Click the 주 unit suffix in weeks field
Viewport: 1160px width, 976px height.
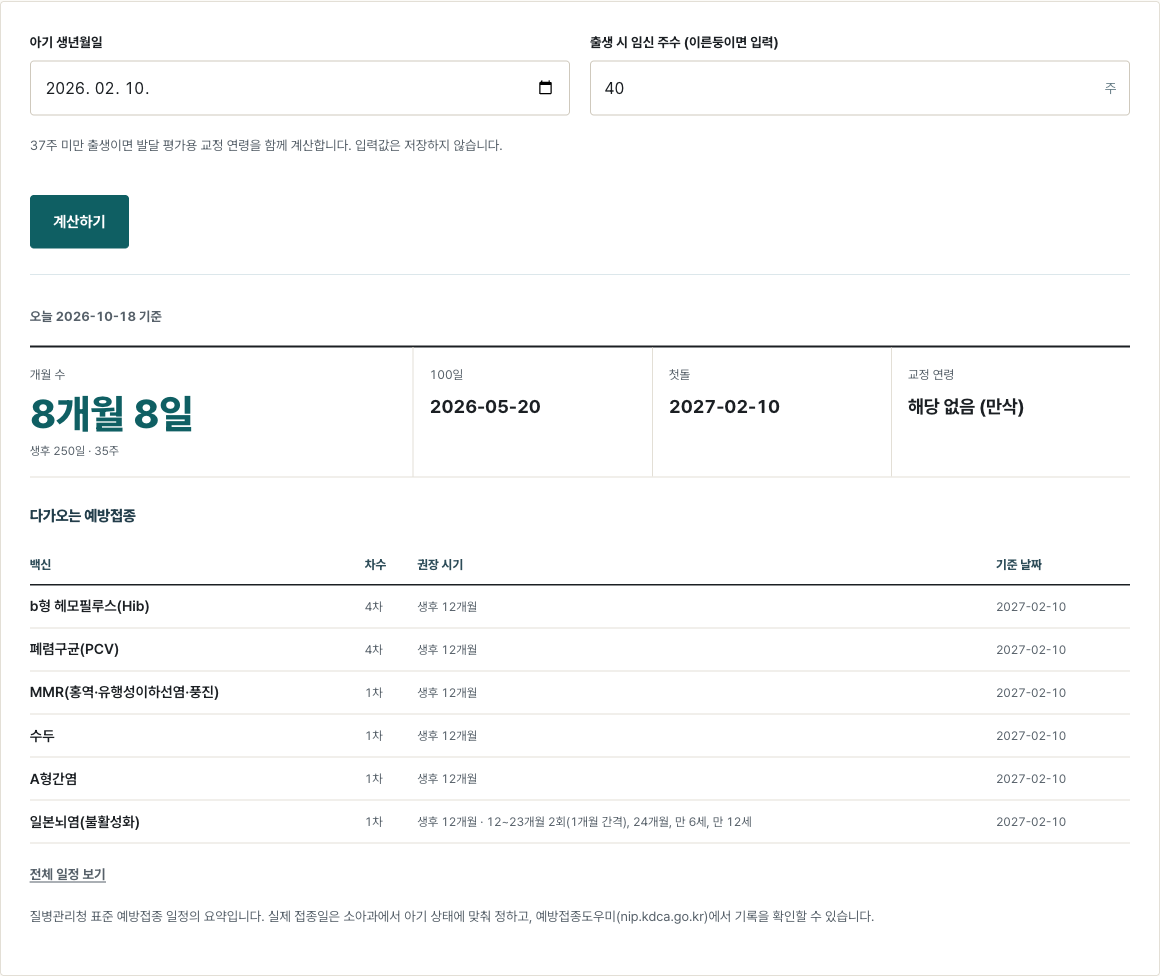[1110, 88]
